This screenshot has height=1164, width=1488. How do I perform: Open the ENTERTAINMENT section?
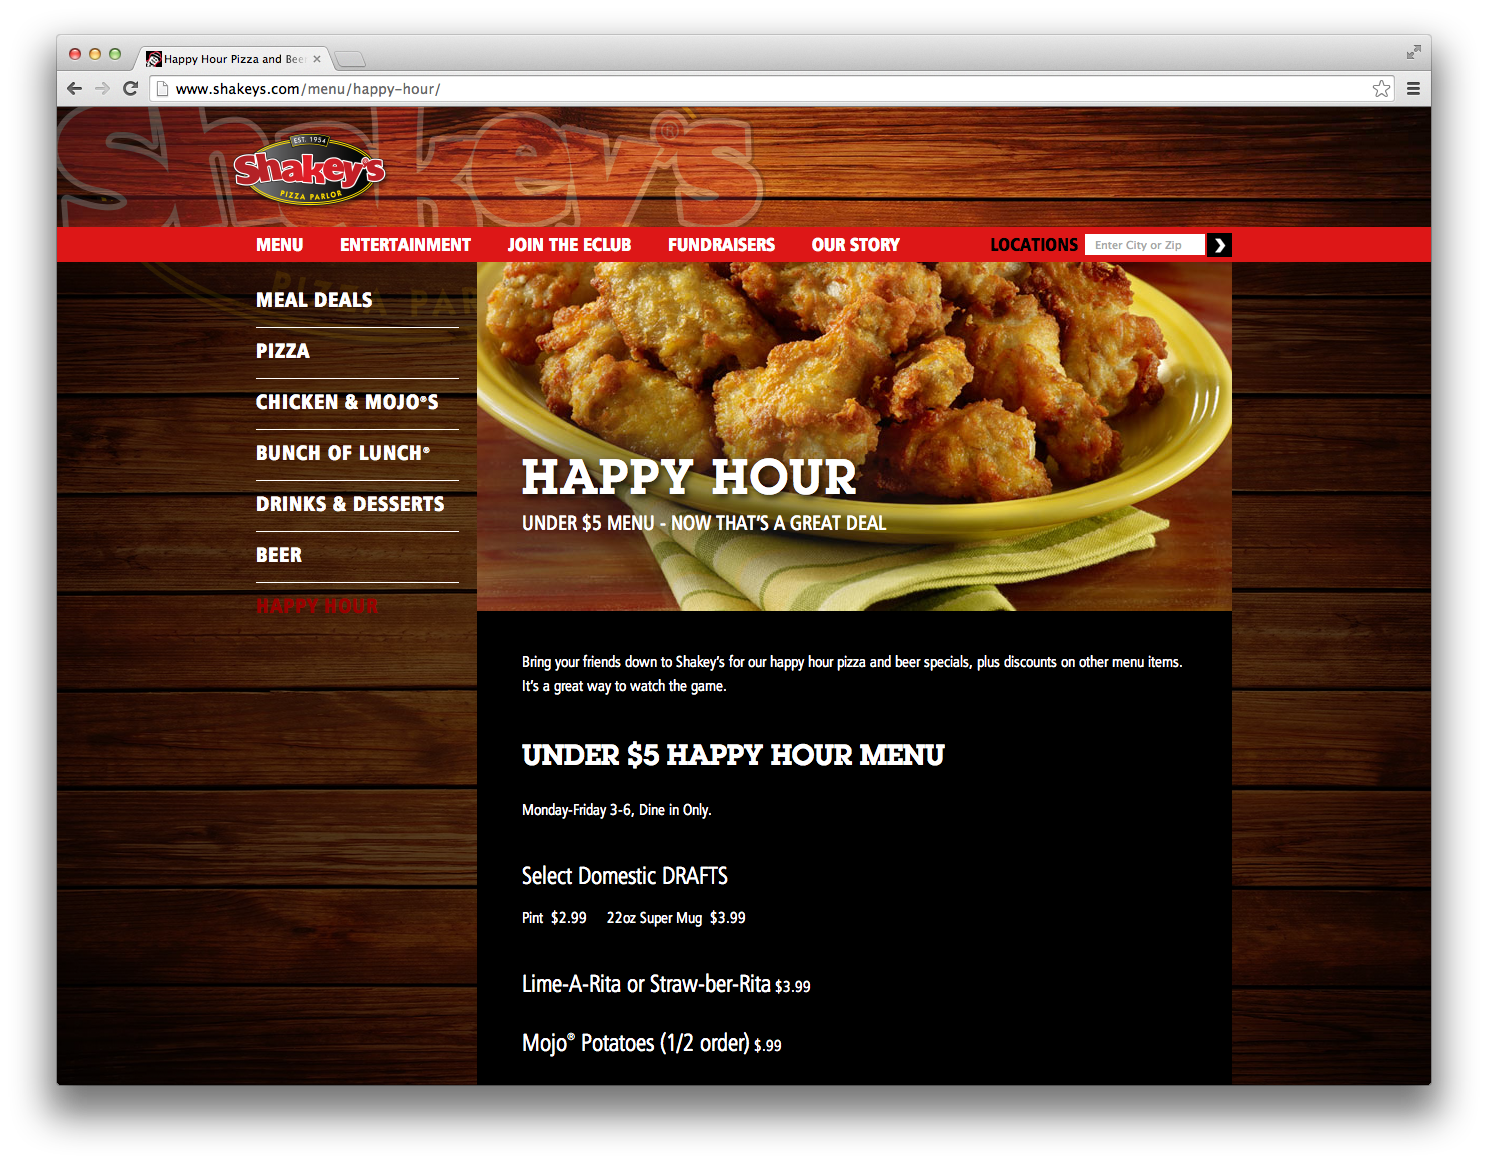(x=404, y=244)
